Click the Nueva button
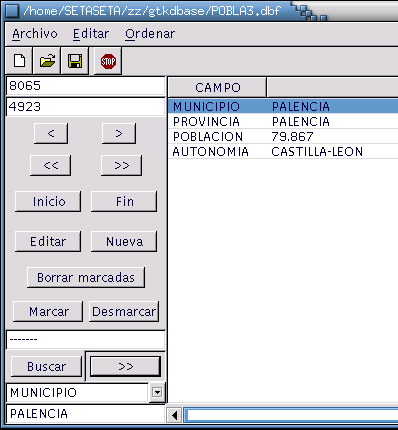This screenshot has height=430, width=398. [x=124, y=241]
